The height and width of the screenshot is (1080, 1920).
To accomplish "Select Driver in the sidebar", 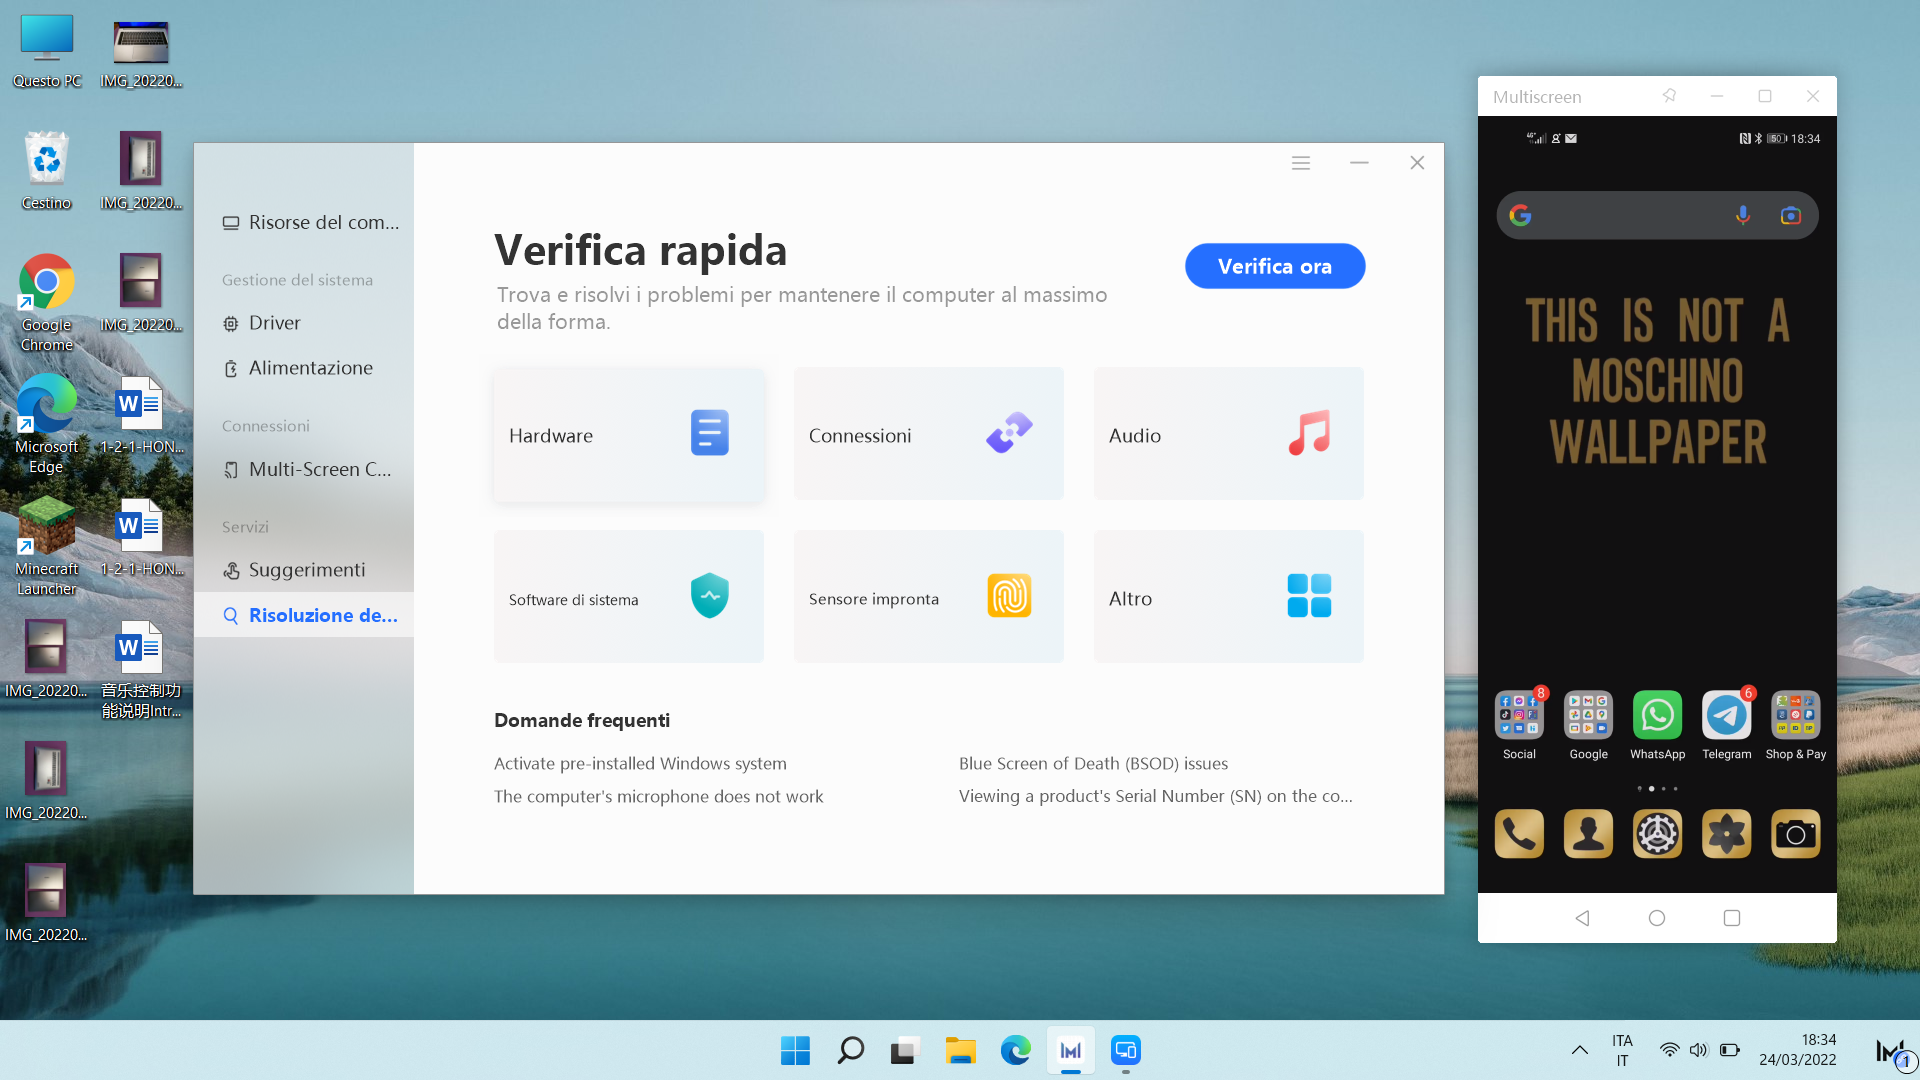I will pos(274,322).
